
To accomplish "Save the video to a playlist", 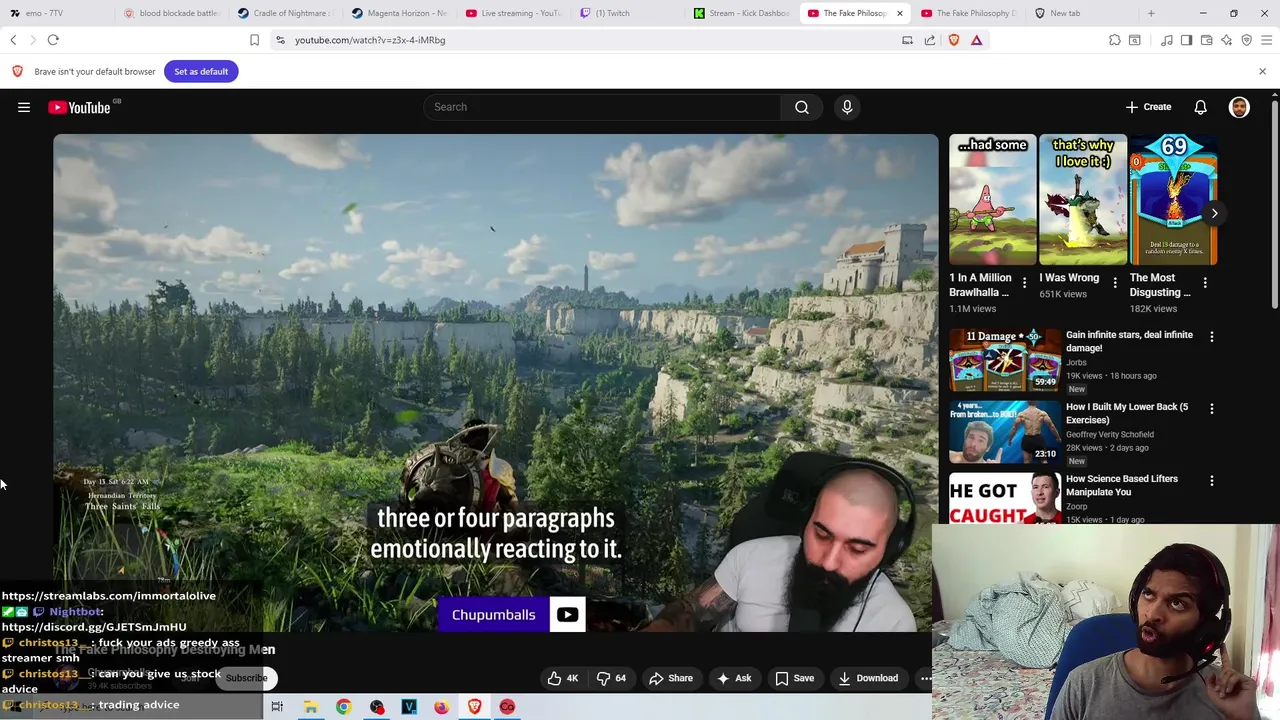I will [794, 678].
